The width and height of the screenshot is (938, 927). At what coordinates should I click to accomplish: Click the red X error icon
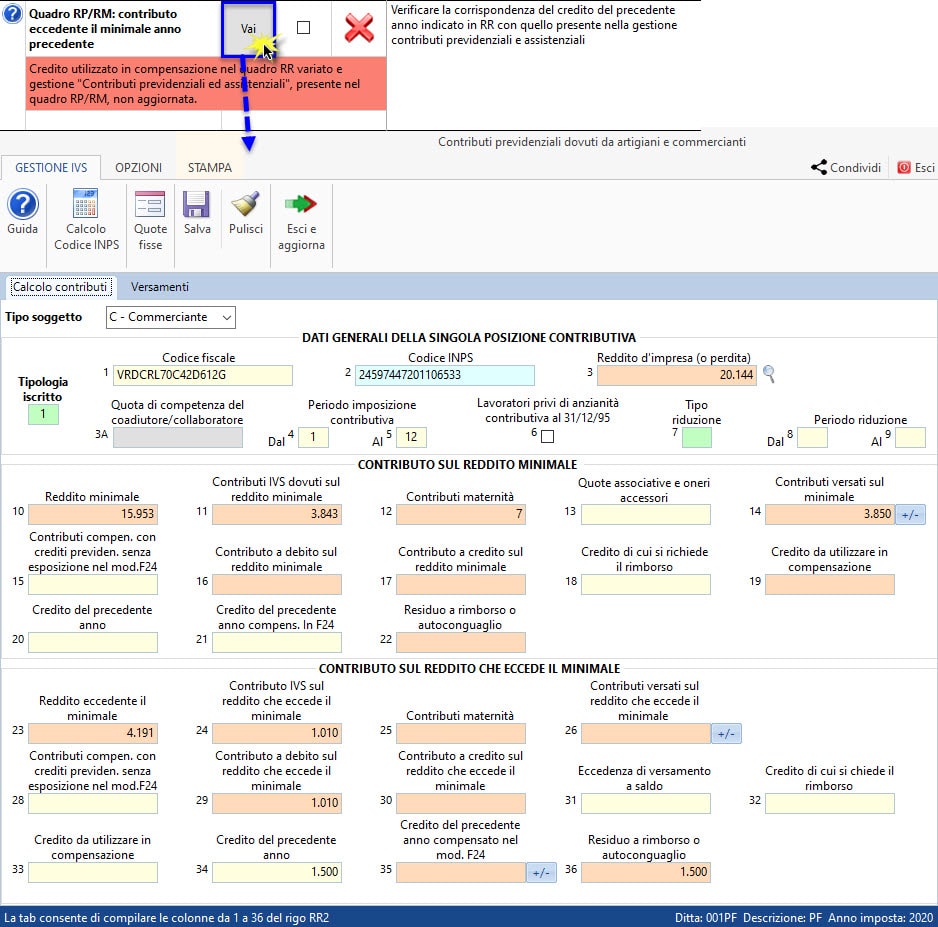pyautogui.click(x=359, y=28)
